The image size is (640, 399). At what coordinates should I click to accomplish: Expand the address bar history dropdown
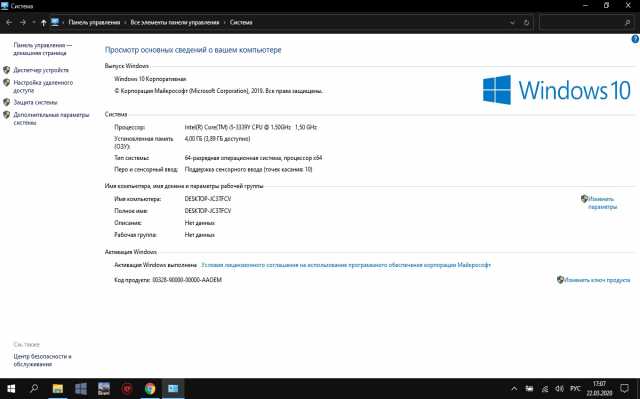513,22
